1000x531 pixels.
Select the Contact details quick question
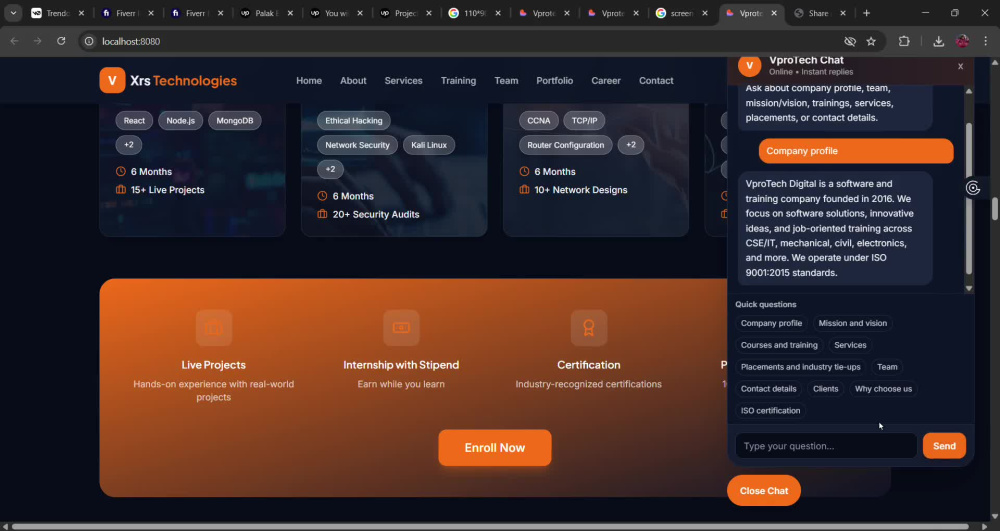[x=768, y=389]
